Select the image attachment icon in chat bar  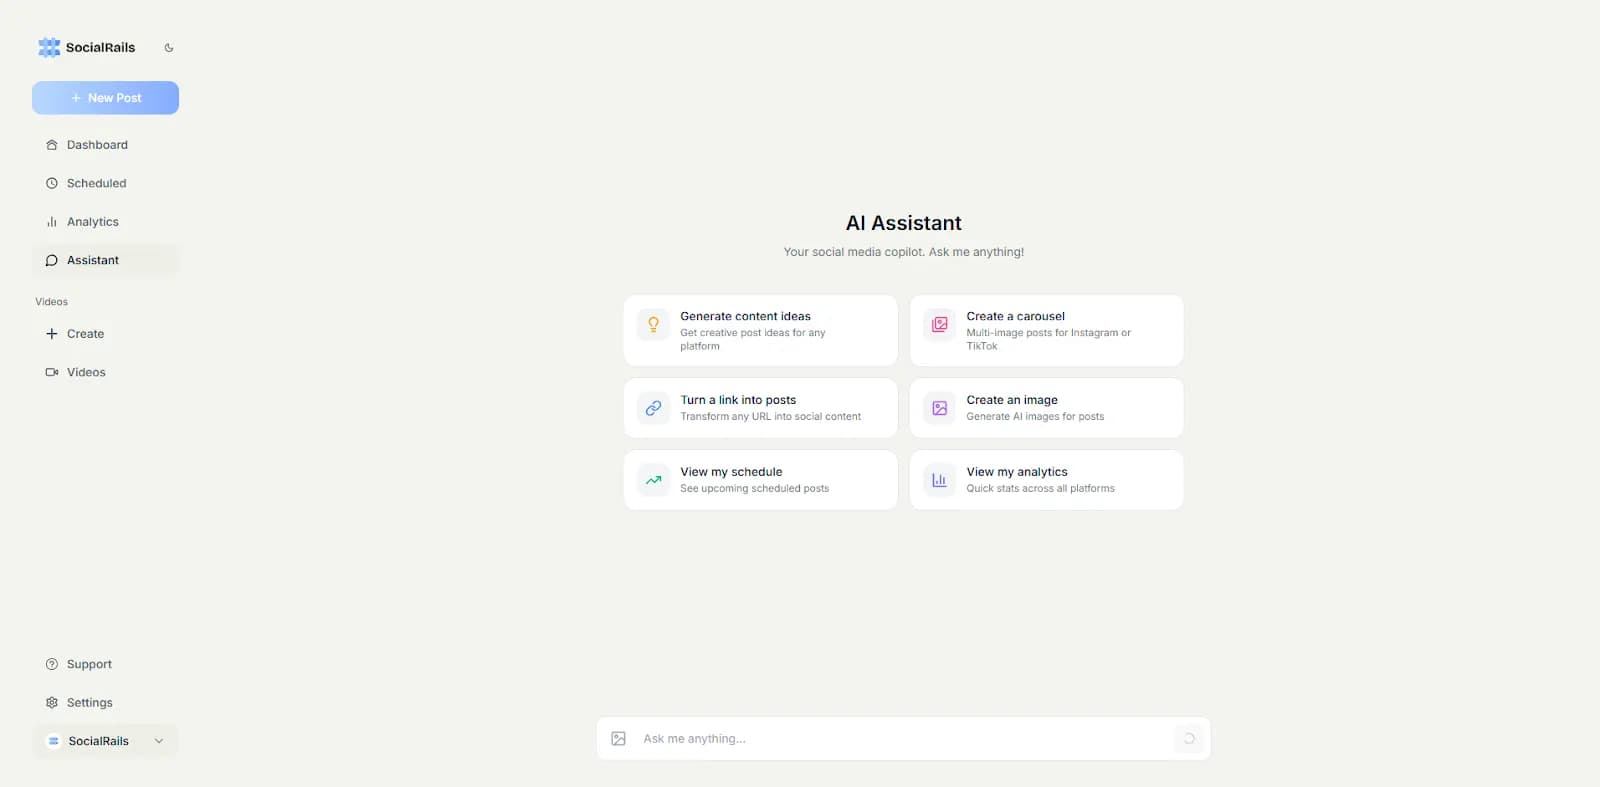[x=619, y=738]
